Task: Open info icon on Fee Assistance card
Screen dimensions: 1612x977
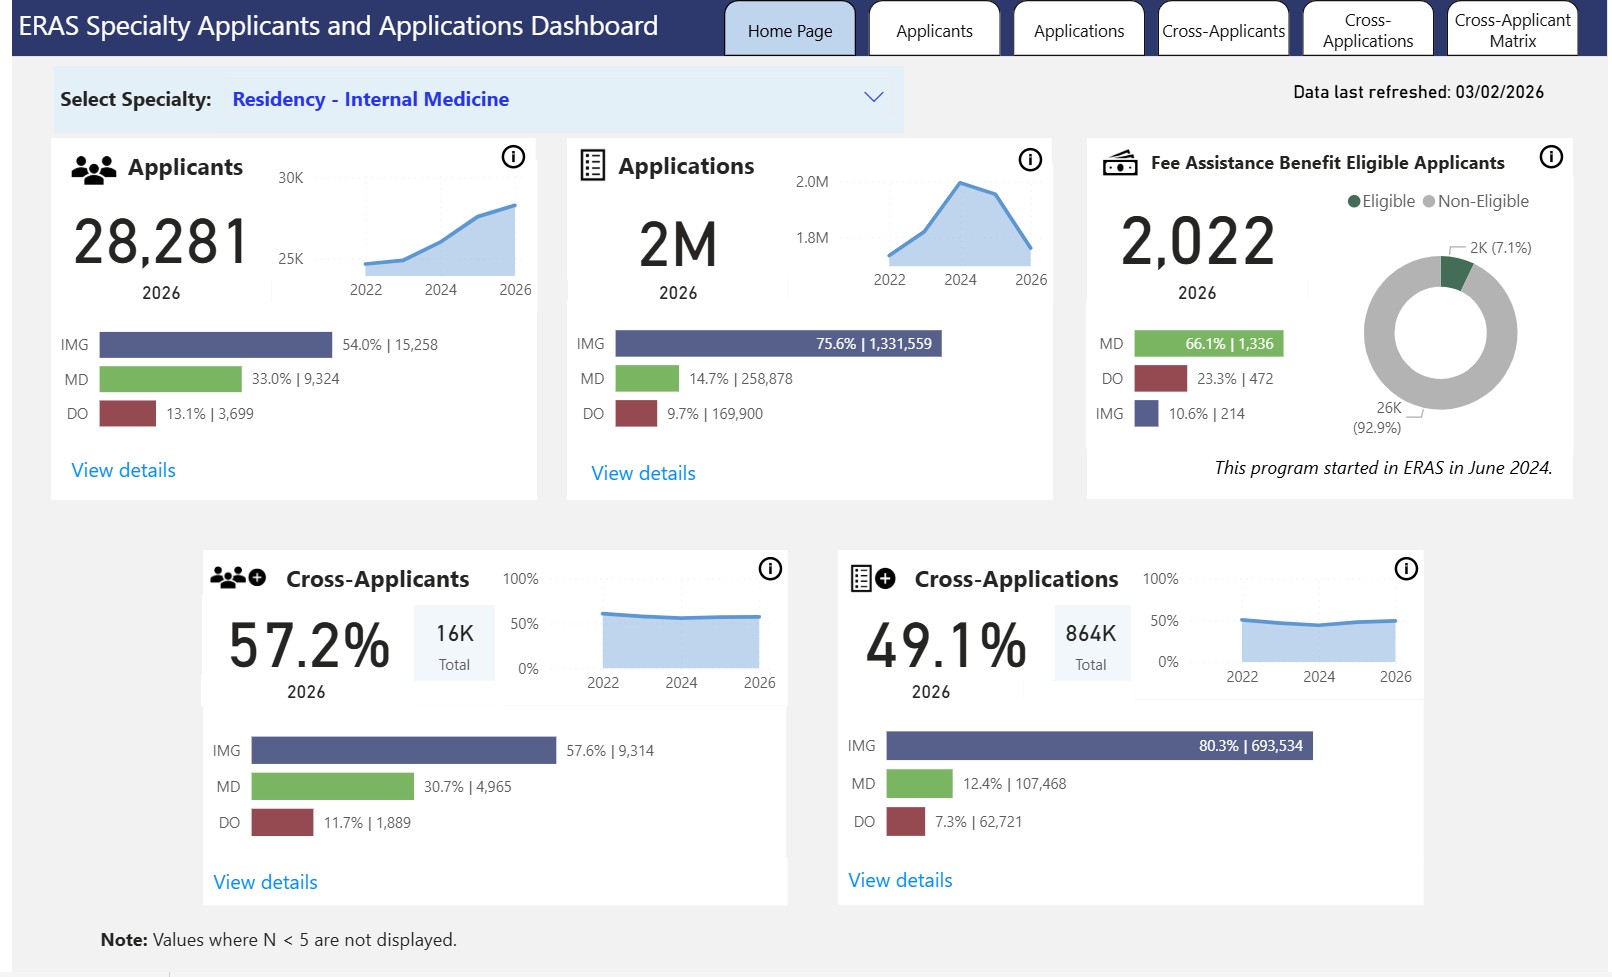Action: [x=1551, y=157]
